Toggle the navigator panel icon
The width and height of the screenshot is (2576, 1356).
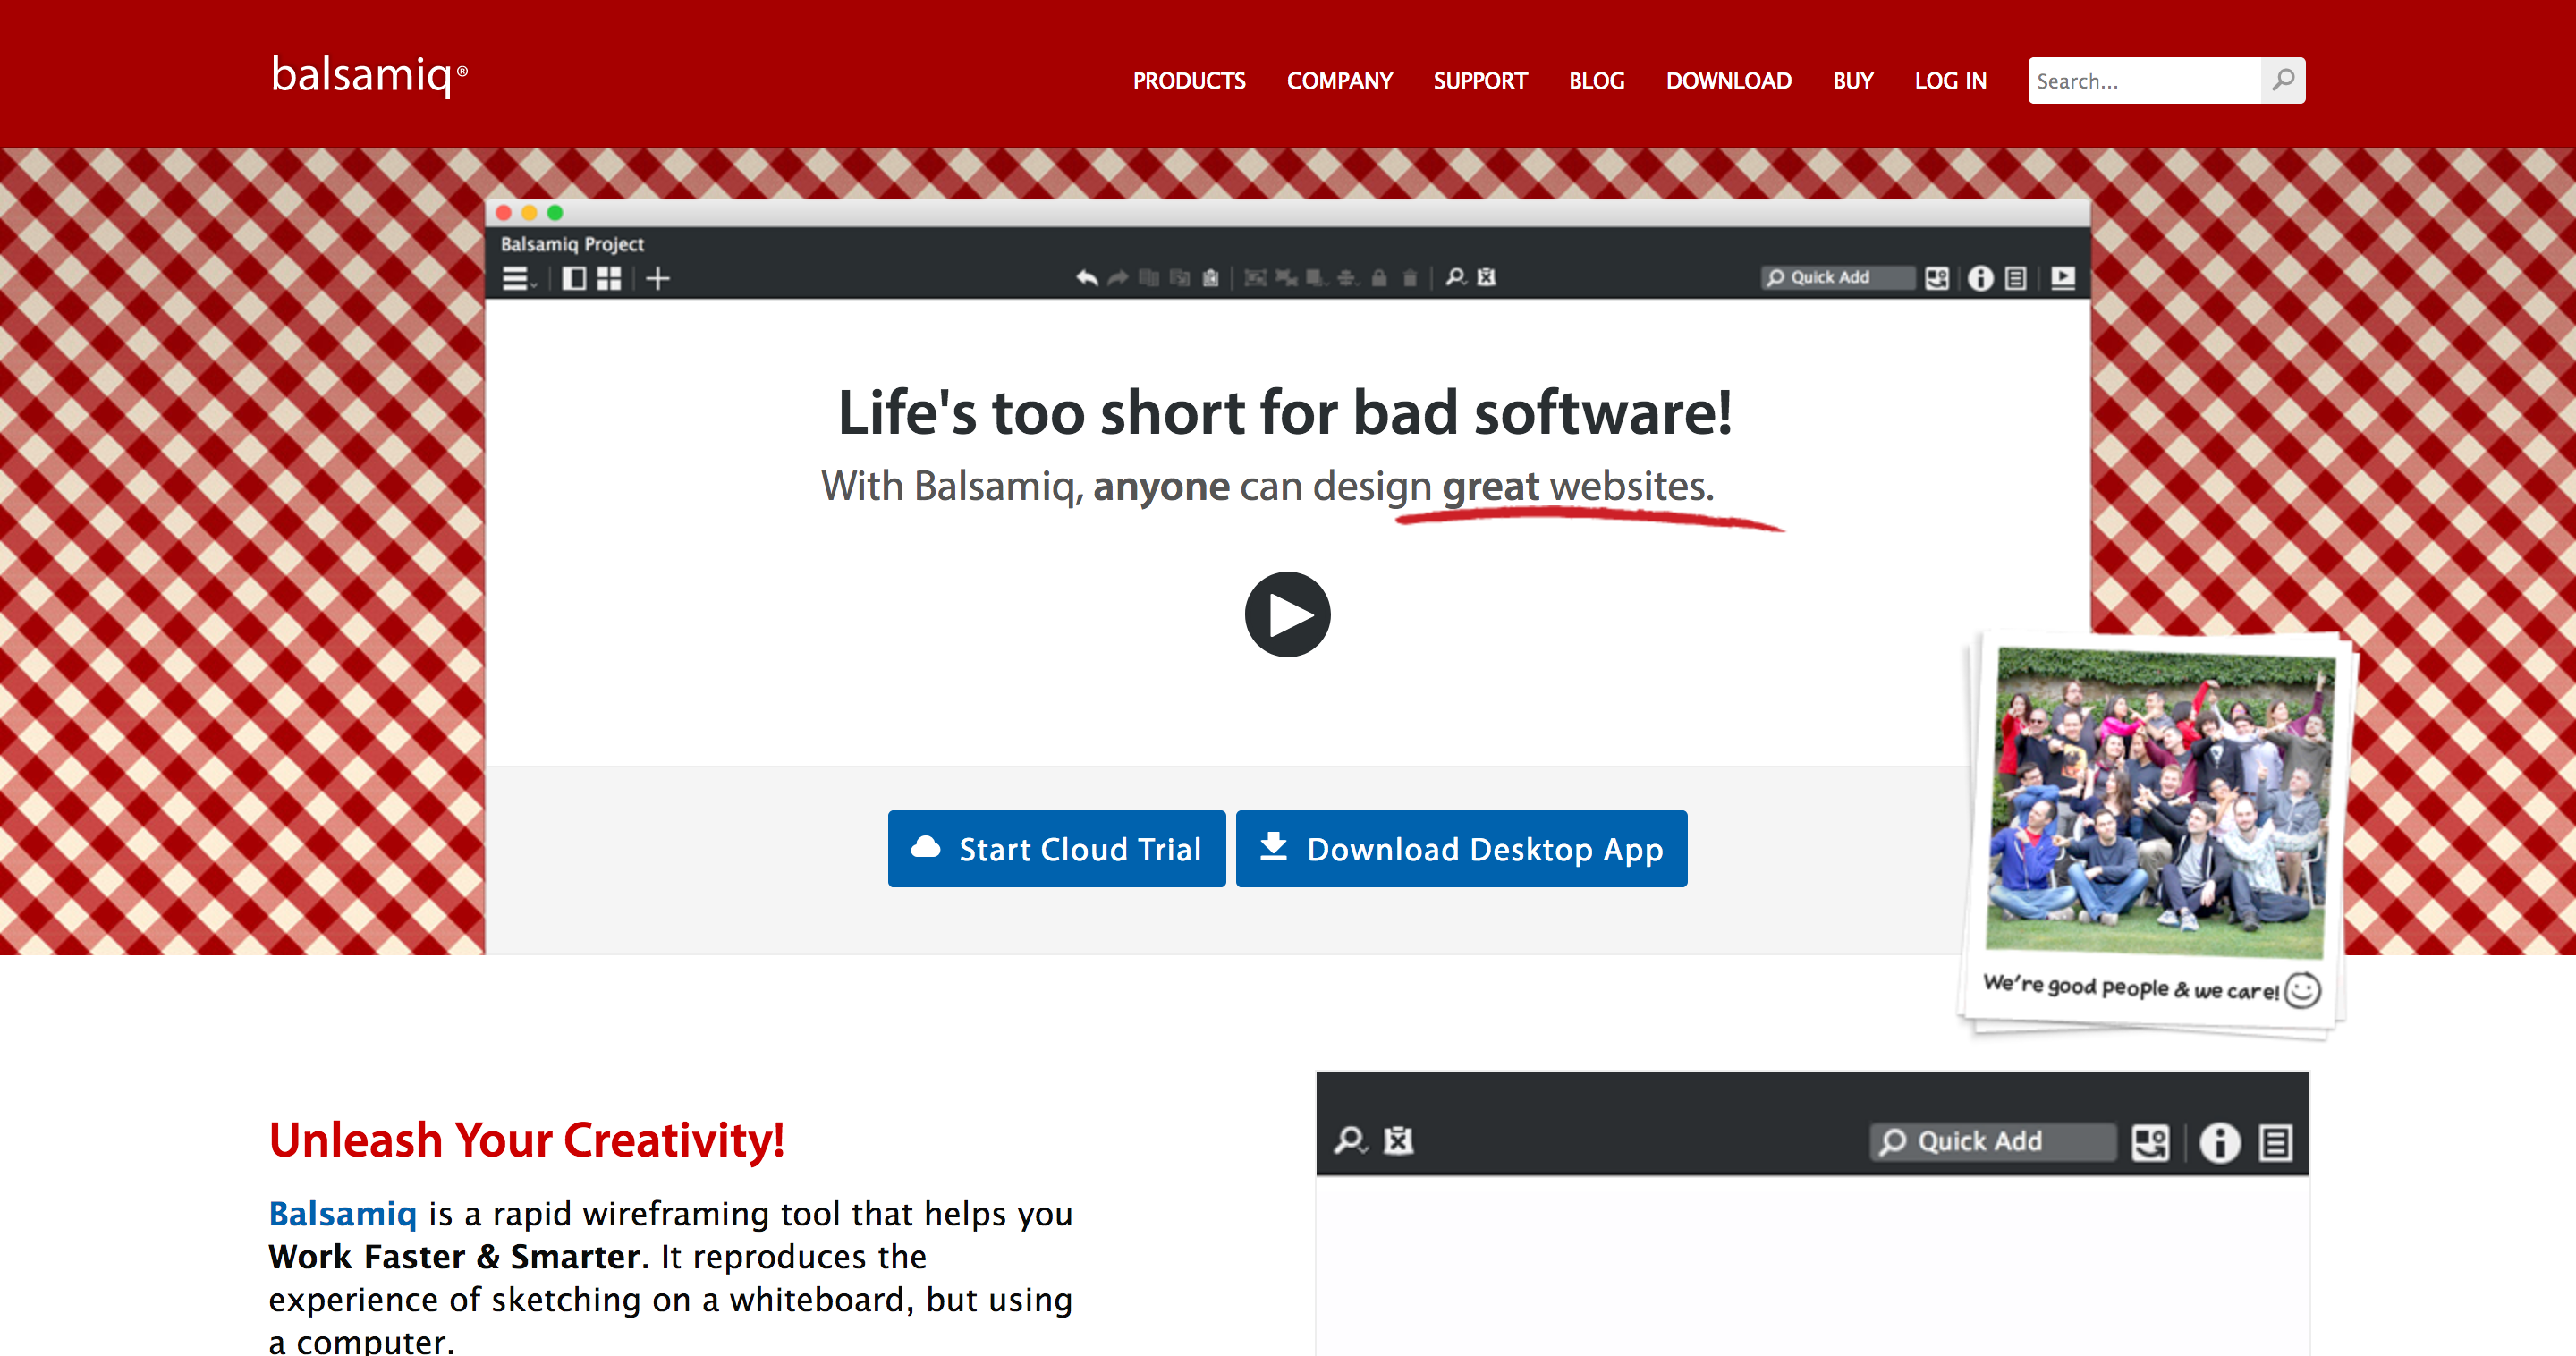(574, 278)
